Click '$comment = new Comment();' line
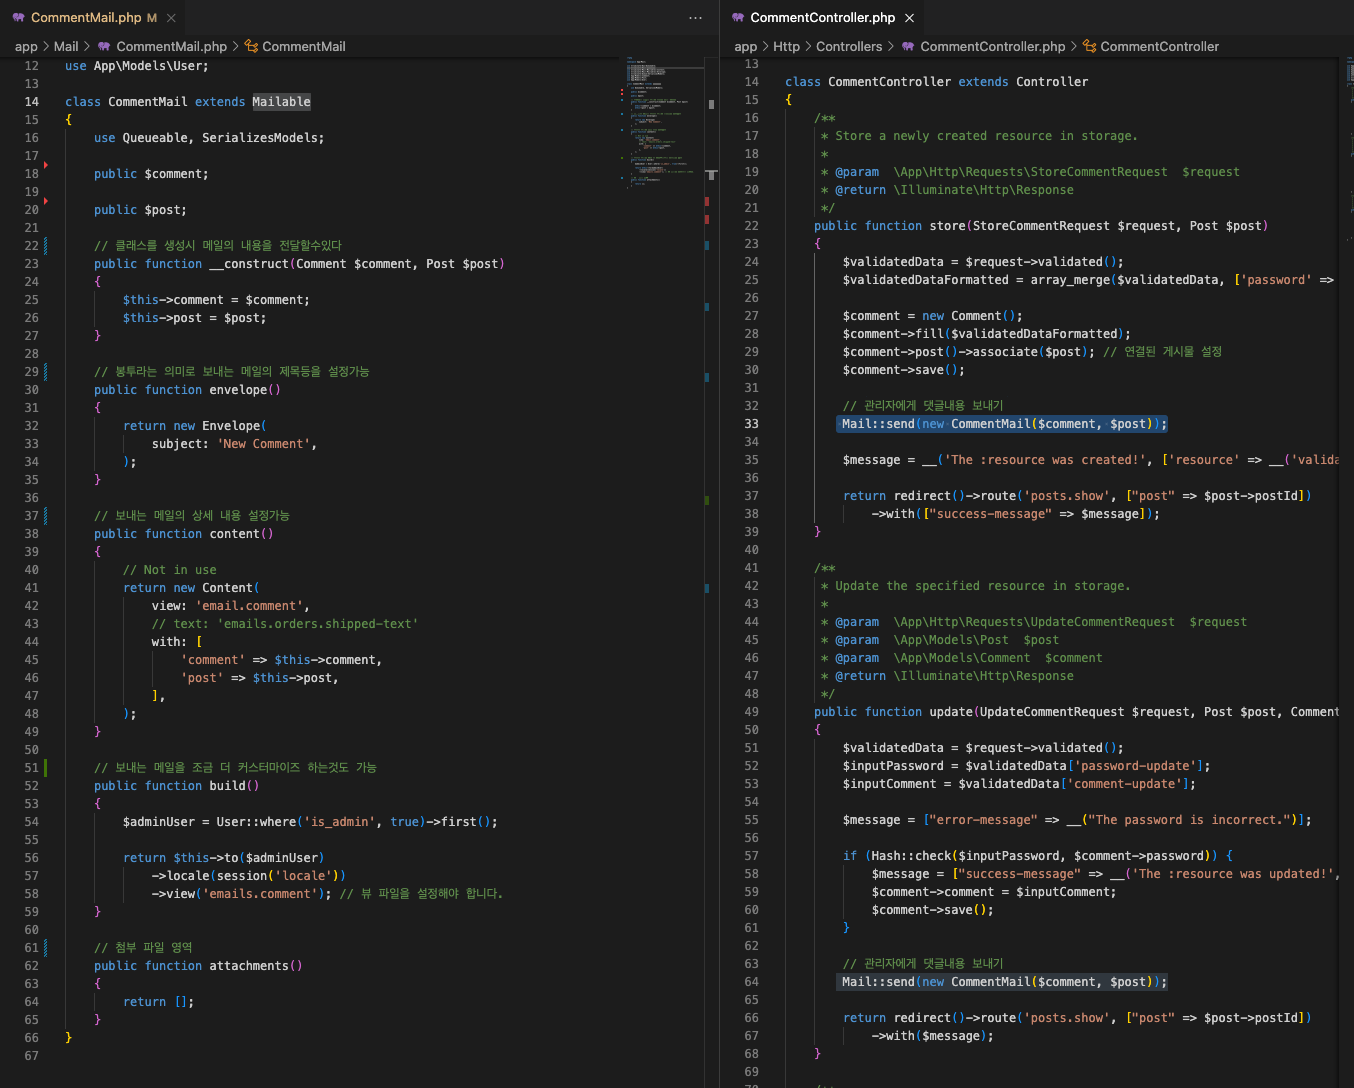 click(x=932, y=316)
